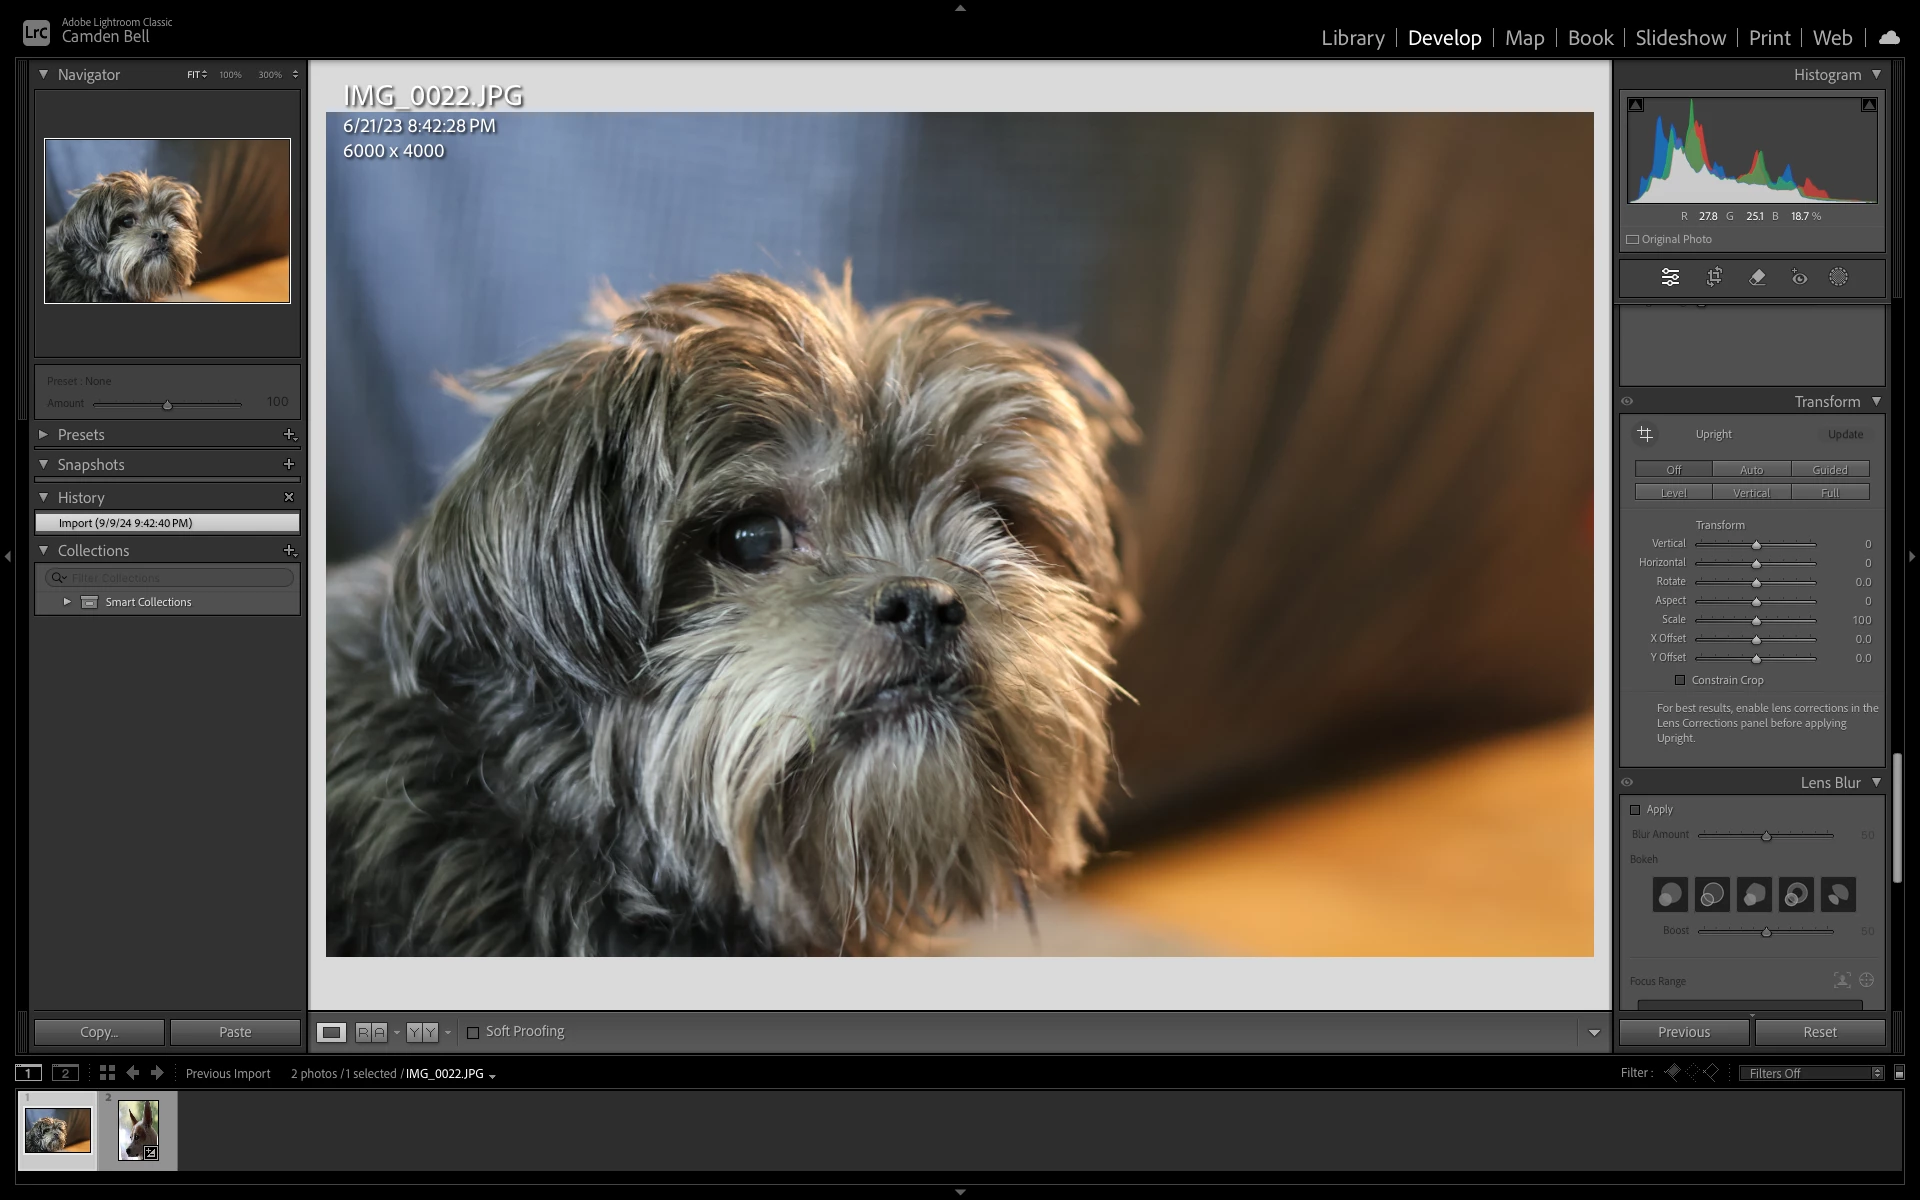
Task: Open the Slideshow module
Action: tap(1680, 38)
